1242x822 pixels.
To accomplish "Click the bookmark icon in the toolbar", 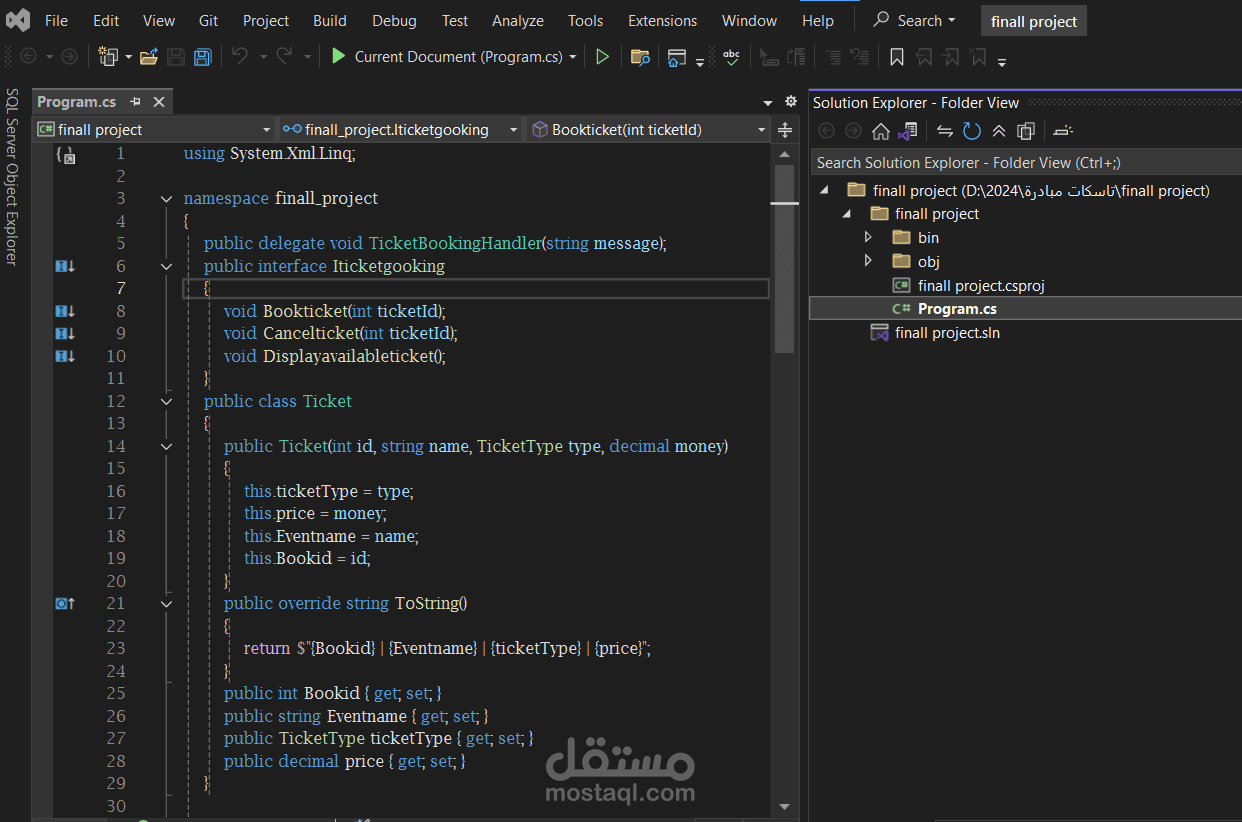I will [x=896, y=57].
